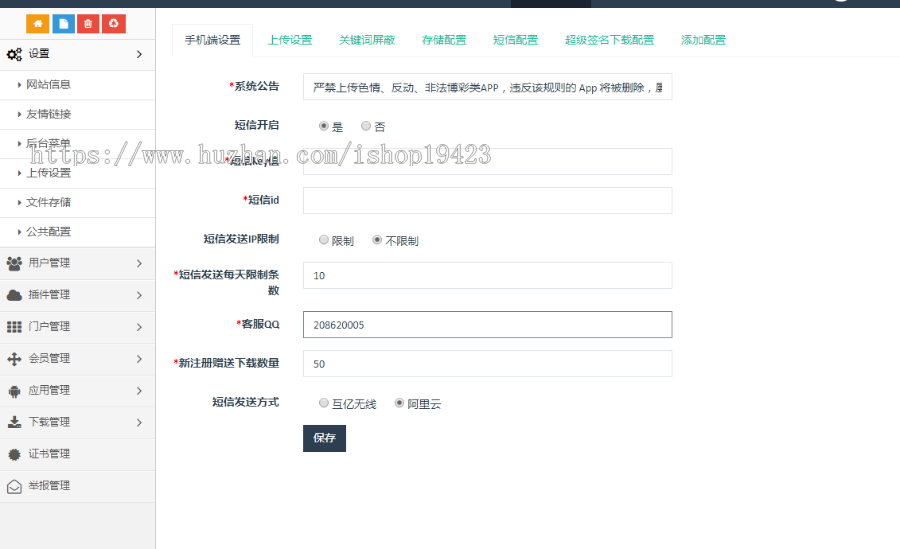Click the 系统公告 text field
The width and height of the screenshot is (900, 549).
pyautogui.click(x=487, y=87)
